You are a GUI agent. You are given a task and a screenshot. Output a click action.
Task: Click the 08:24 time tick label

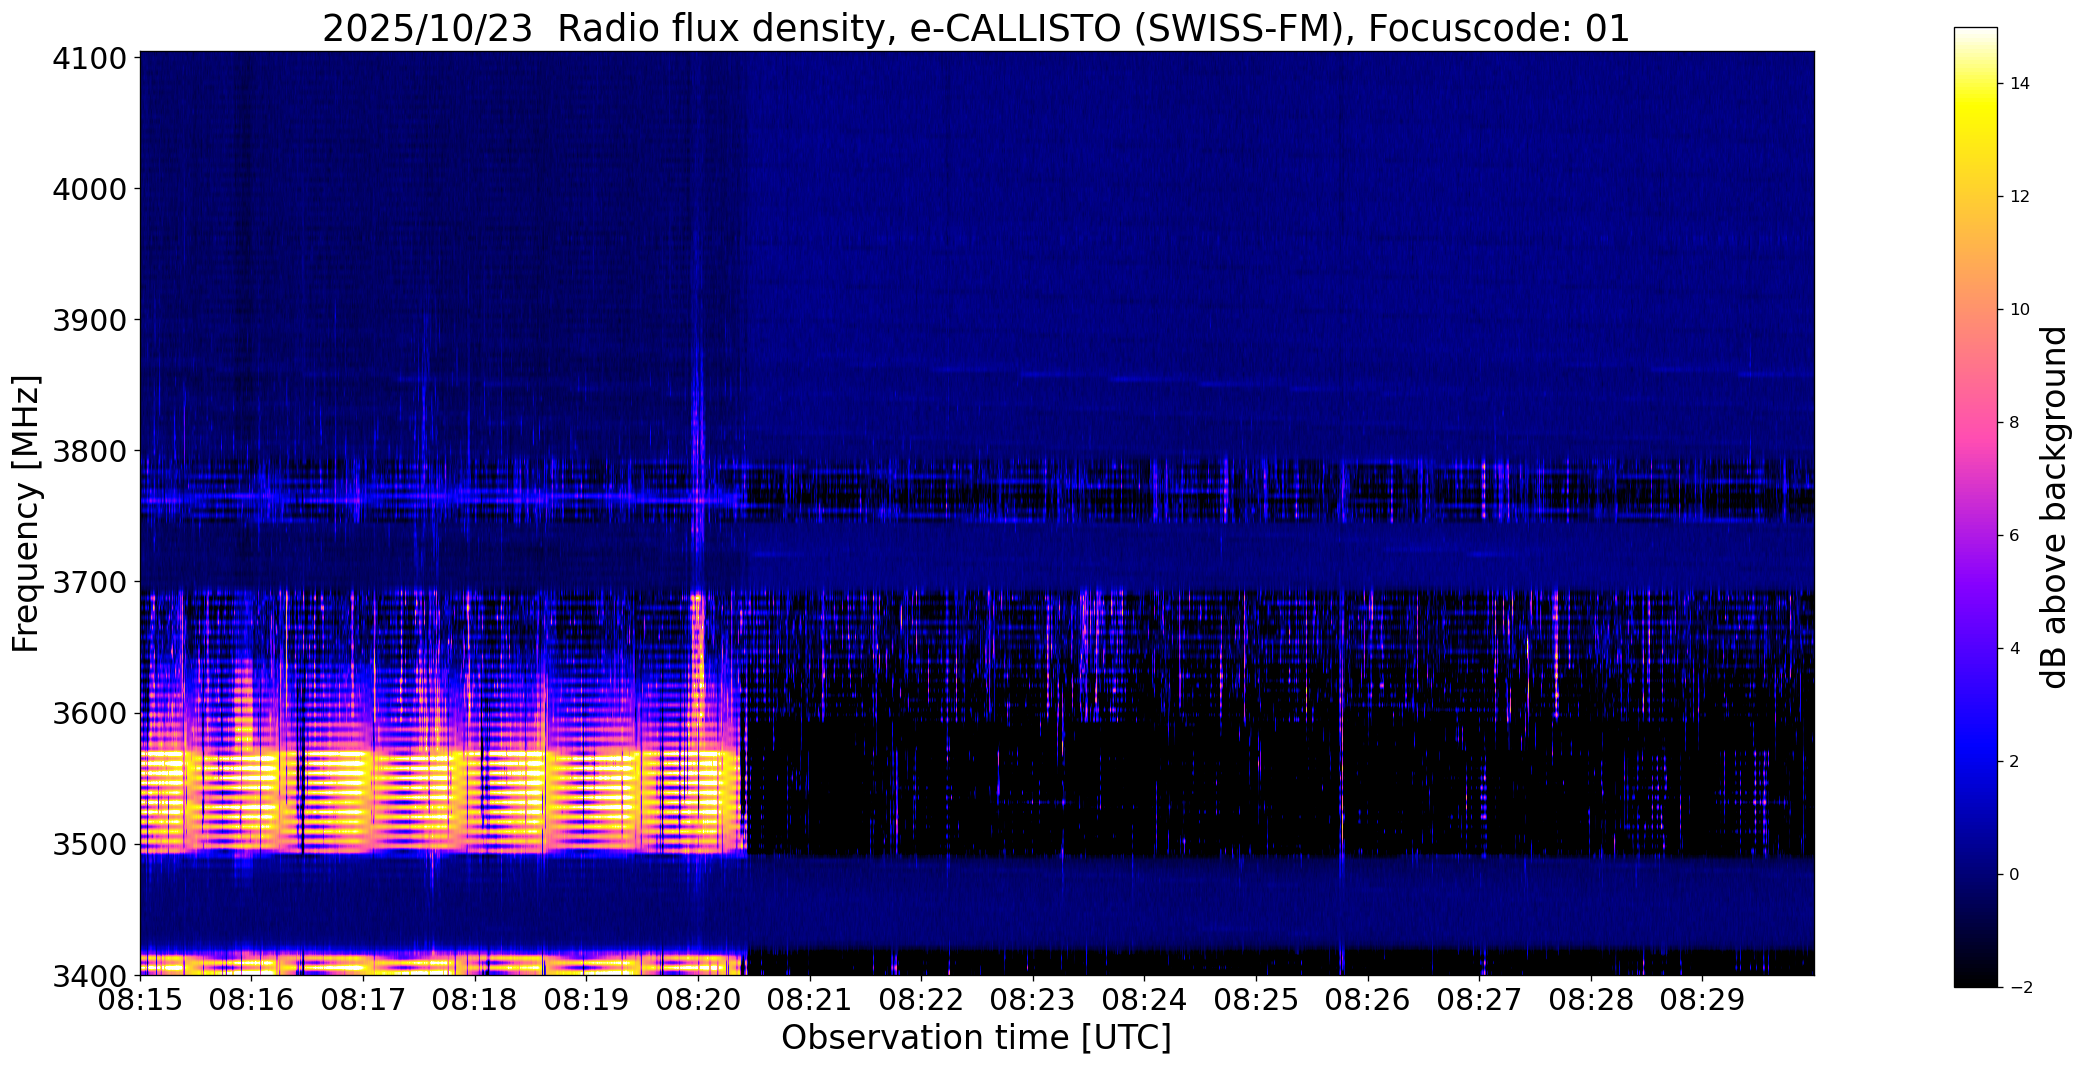[1145, 1000]
